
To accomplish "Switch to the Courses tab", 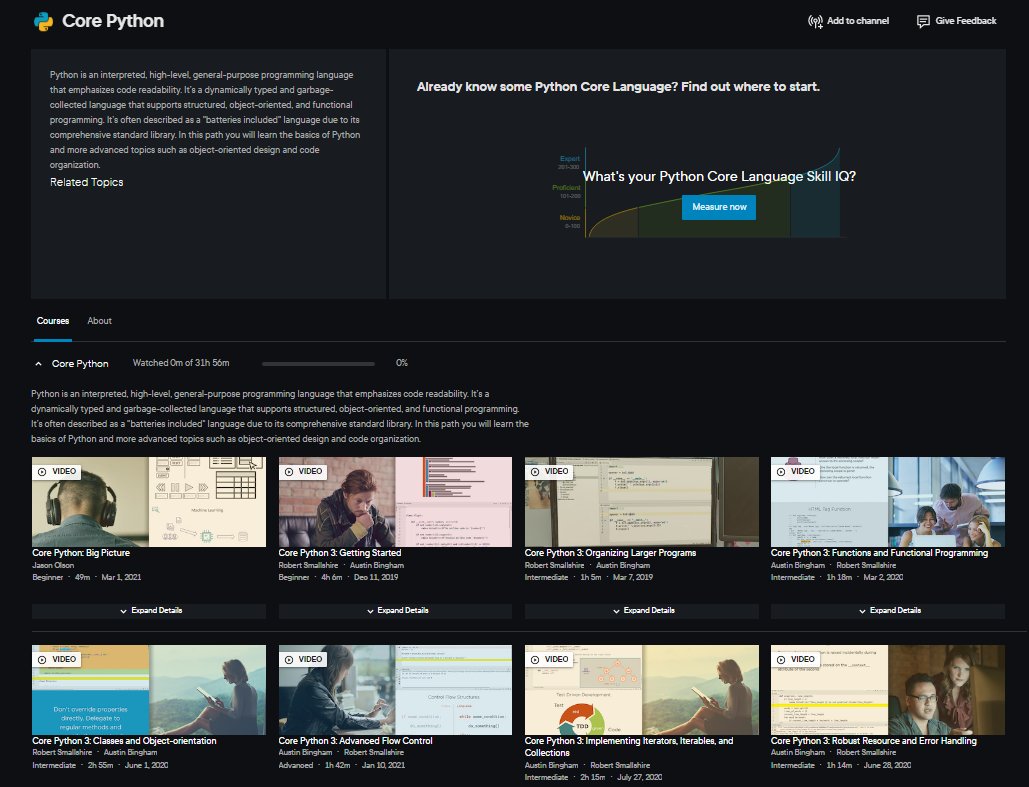I will pyautogui.click(x=52, y=321).
